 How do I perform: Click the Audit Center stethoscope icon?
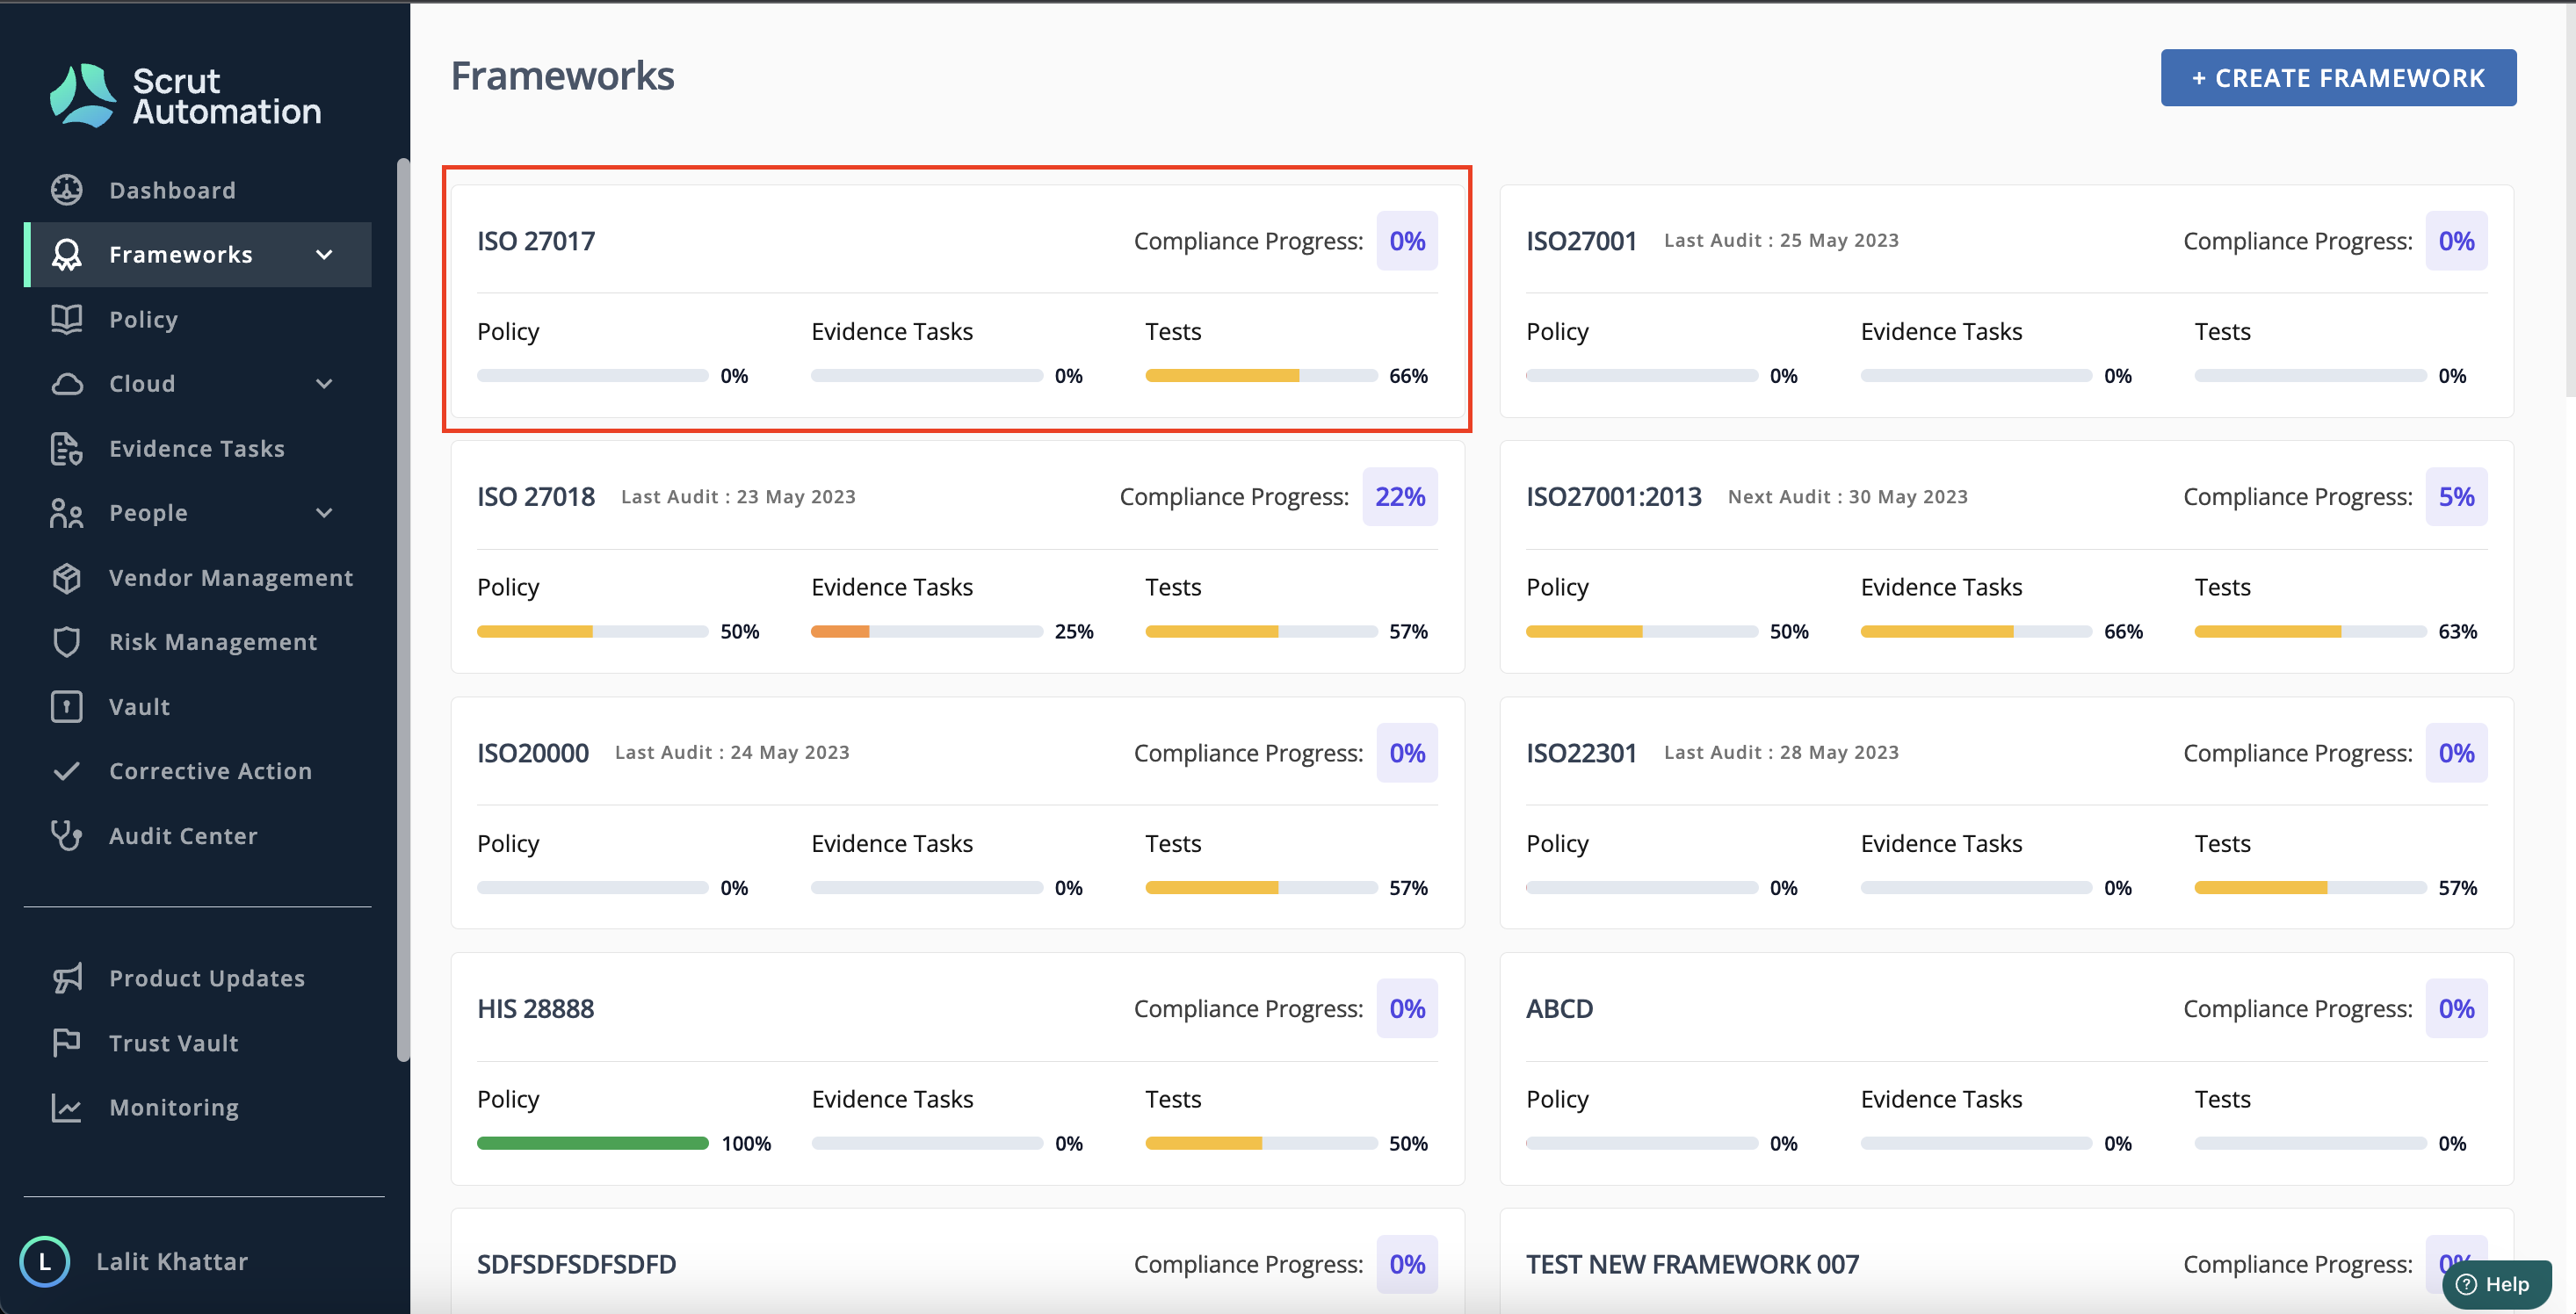pos(67,836)
